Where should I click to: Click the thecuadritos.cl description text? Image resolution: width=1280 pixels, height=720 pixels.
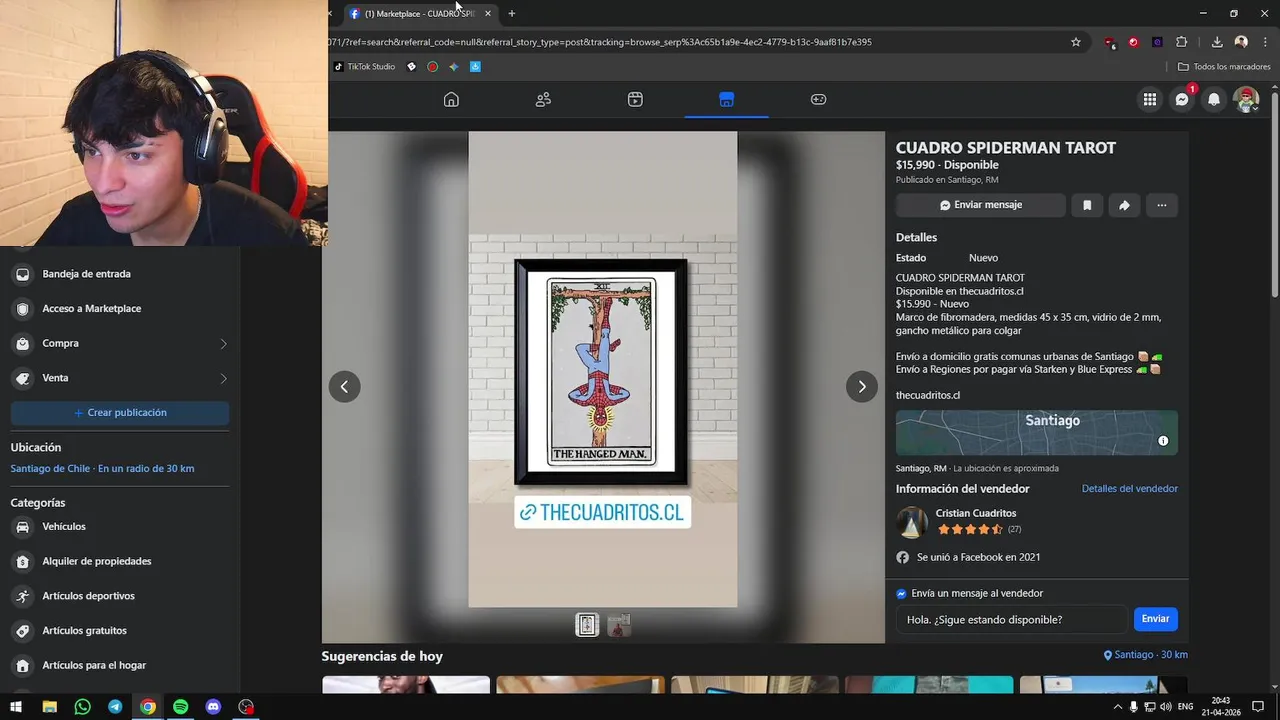click(928, 395)
